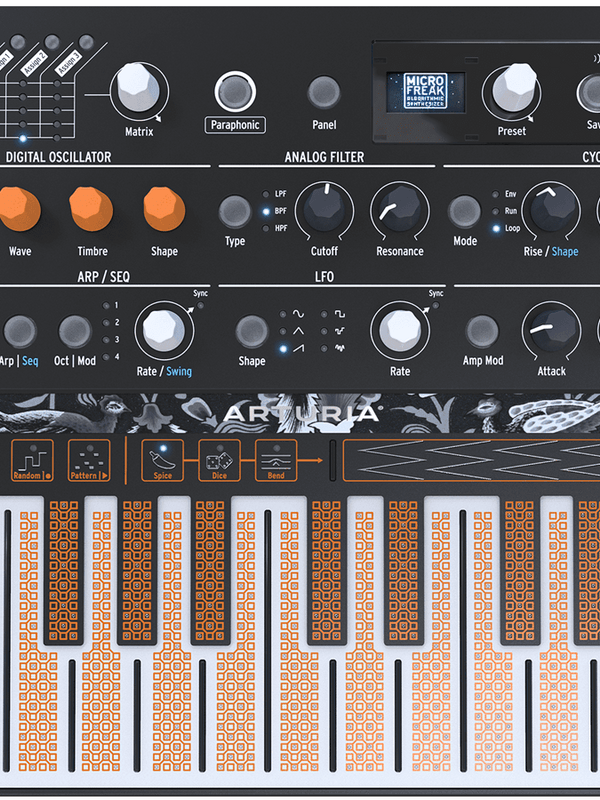Select the square wave LFO shape icon

coord(340,314)
